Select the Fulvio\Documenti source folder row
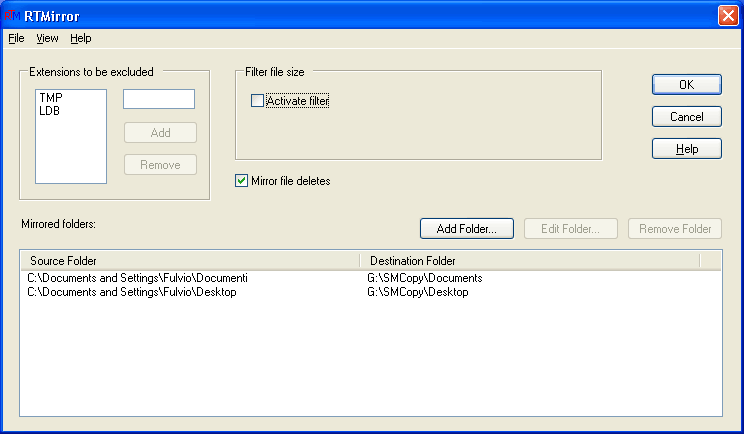 [x=137, y=278]
